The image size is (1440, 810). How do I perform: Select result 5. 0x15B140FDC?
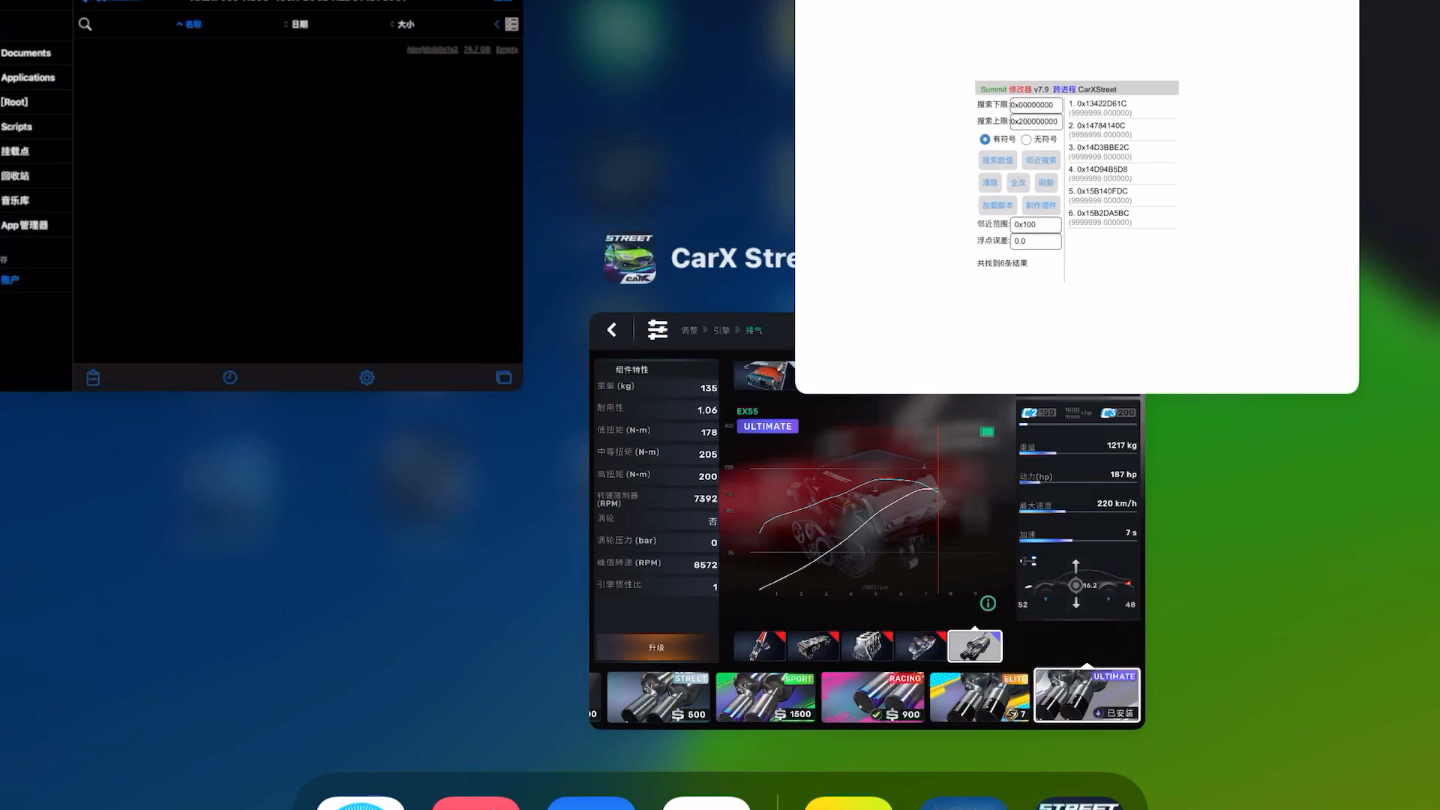1121,196
